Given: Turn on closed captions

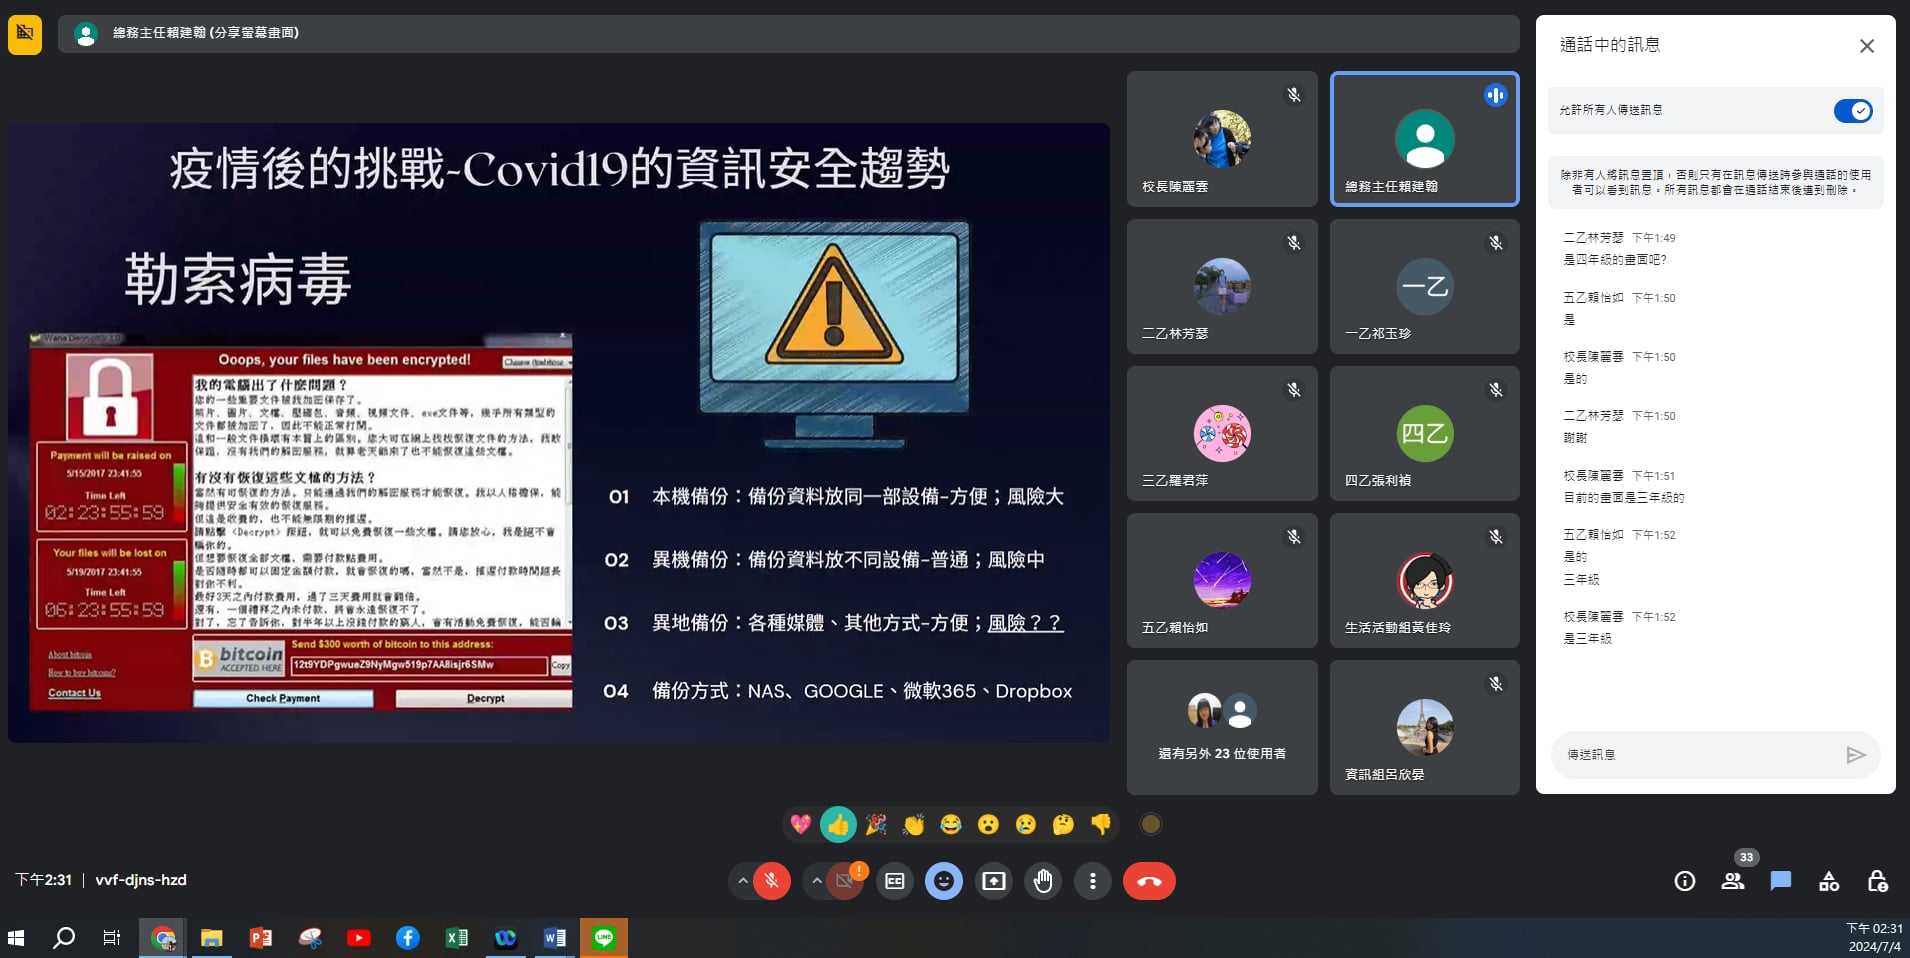Looking at the screenshot, I should 895,881.
